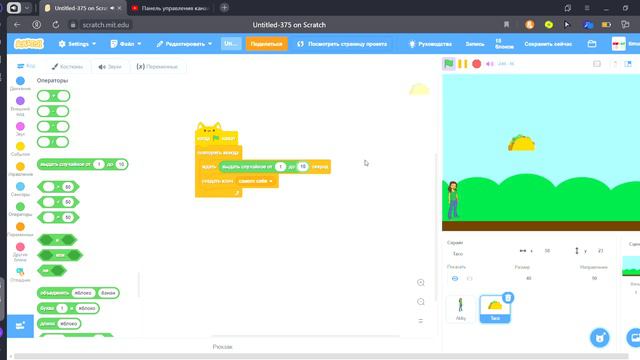
Task: Stop the project with the red stop icon
Action: coord(476,64)
